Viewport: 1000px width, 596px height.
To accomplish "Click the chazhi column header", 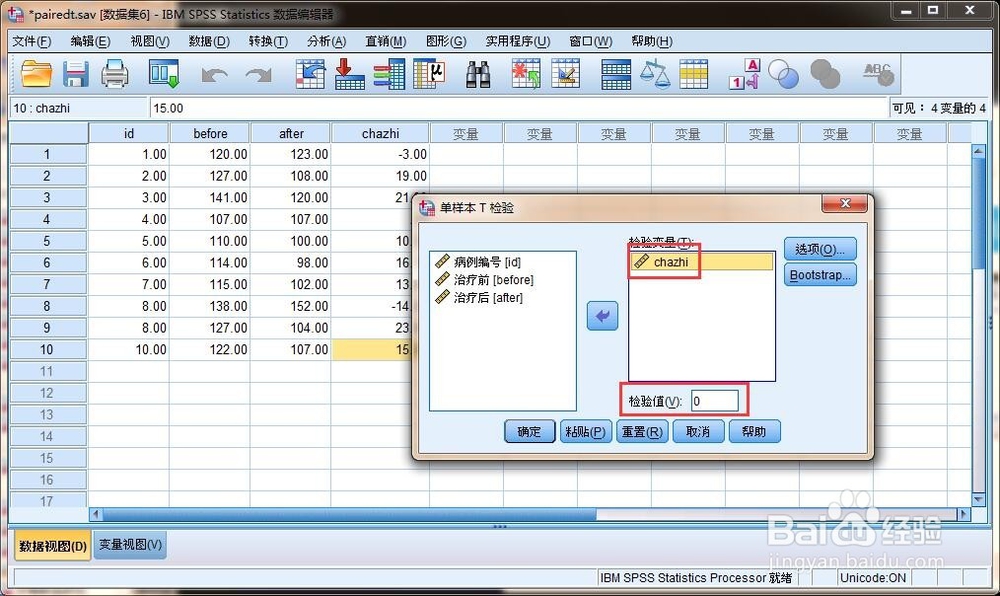I will [380, 133].
